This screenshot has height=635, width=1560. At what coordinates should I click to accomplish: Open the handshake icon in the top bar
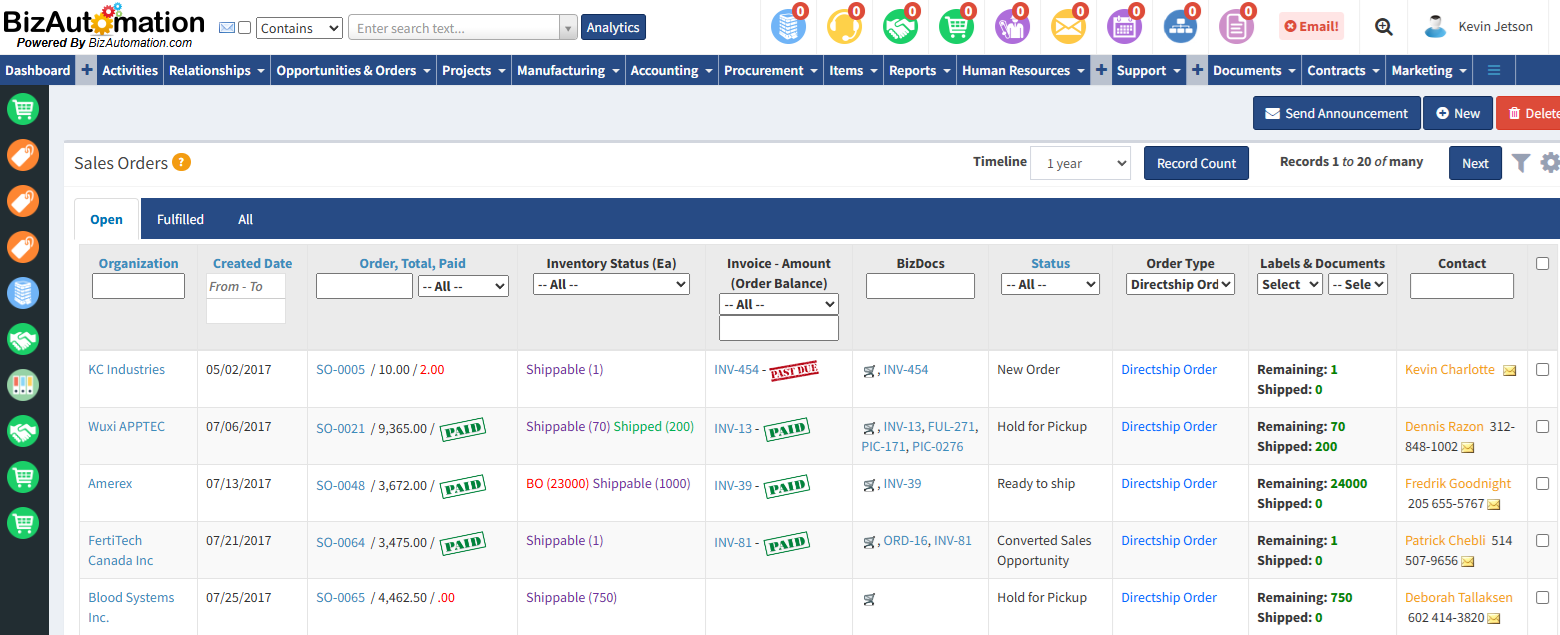tap(900, 27)
